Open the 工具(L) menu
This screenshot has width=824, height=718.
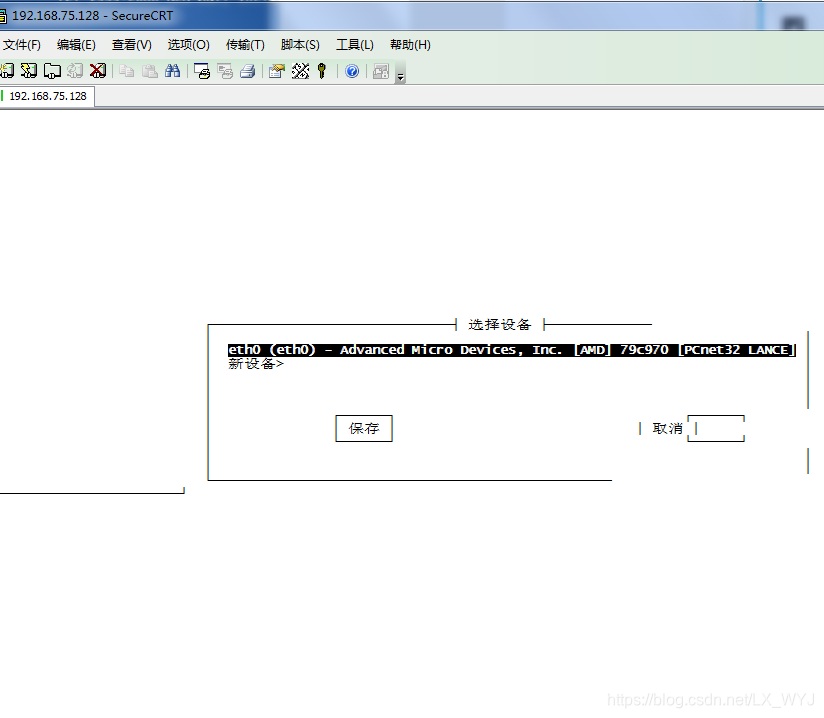tap(355, 45)
